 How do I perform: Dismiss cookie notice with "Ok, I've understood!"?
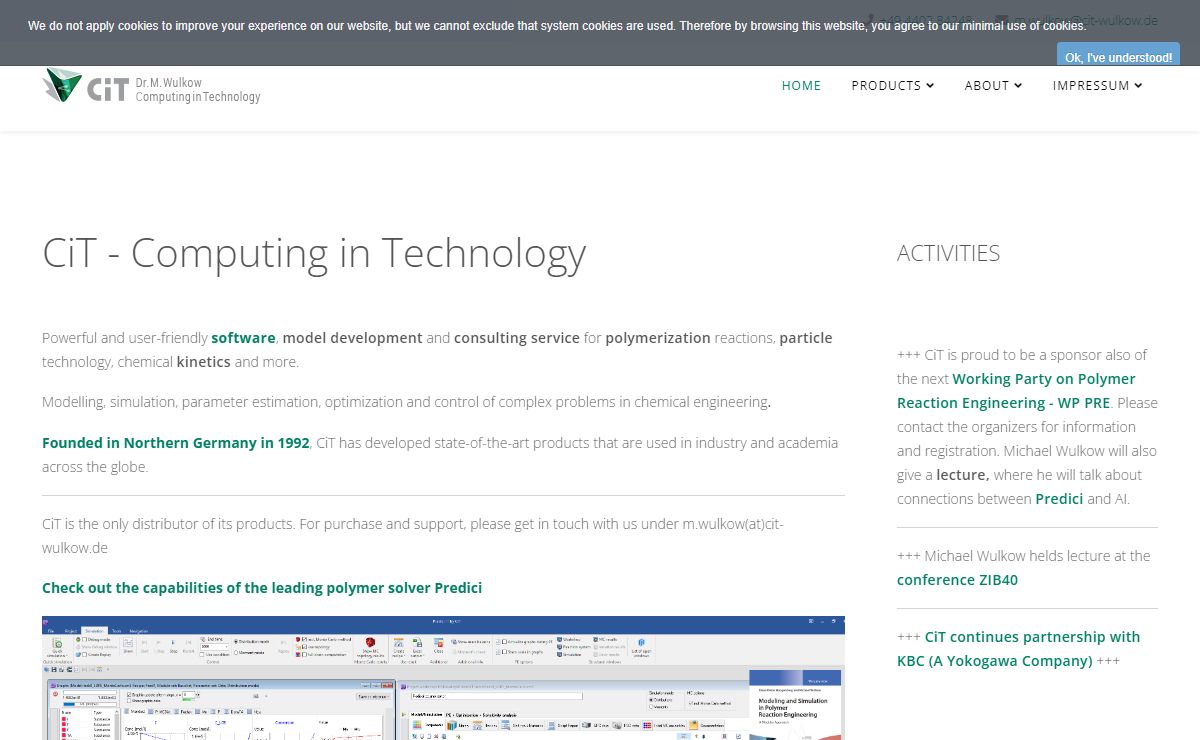[x=1118, y=57]
